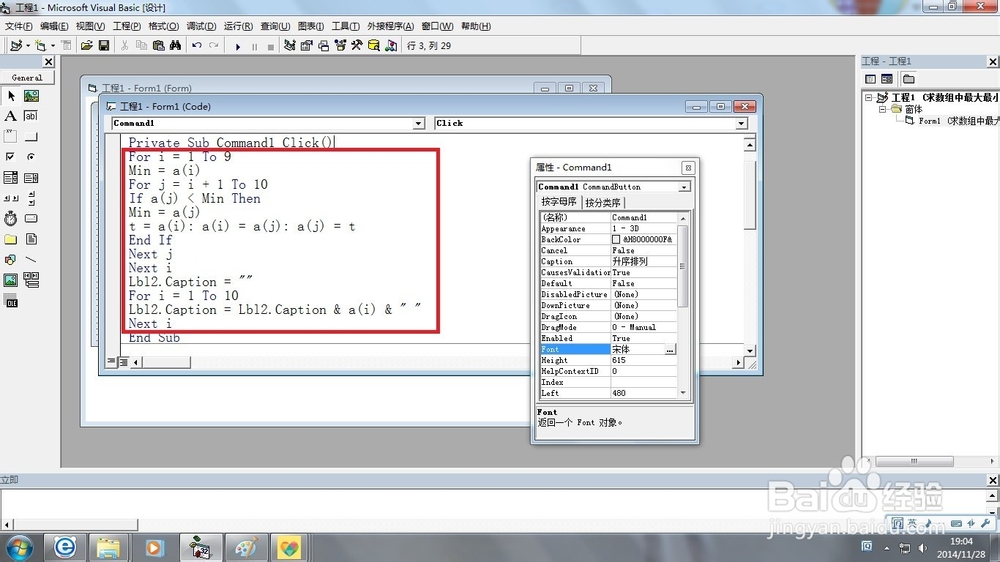The width and height of the screenshot is (1000, 562).
Task: Switch to 按分类序 properties tab
Action: [603, 202]
